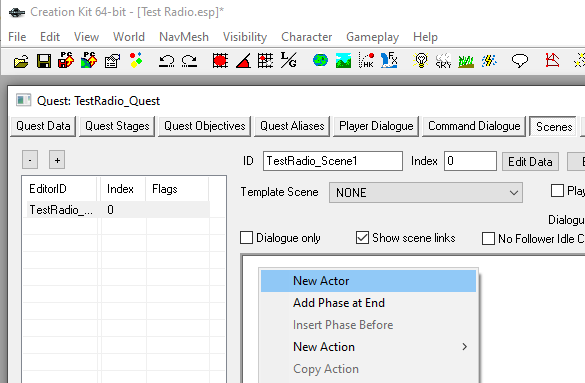Click the L/G toolbar icon
585x383 pixels.
(288, 60)
